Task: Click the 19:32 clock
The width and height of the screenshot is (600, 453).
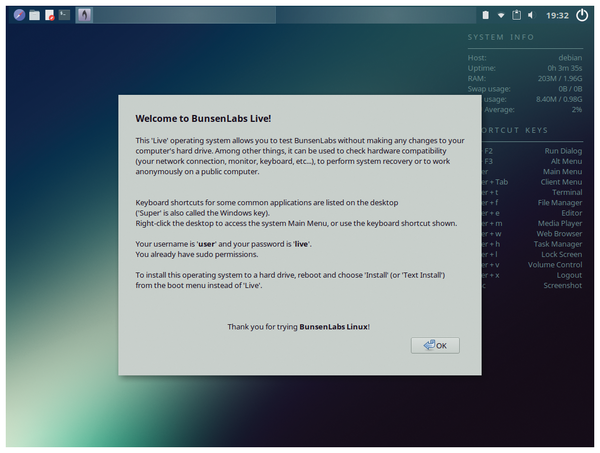Action: (x=557, y=16)
